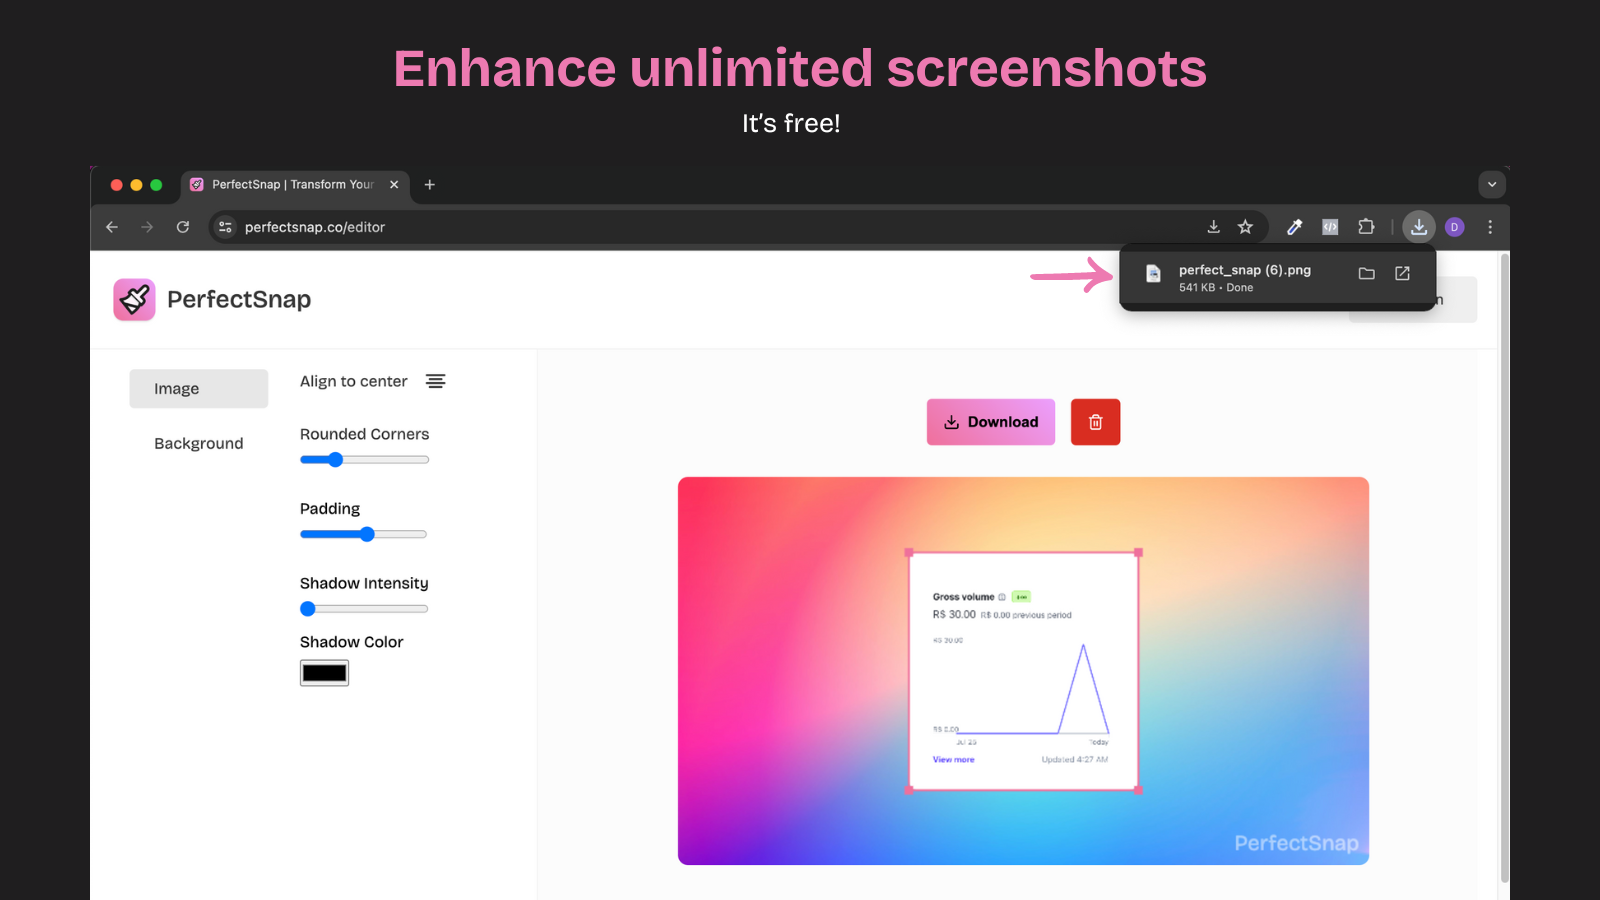Switch to the Background settings tab

(x=199, y=443)
